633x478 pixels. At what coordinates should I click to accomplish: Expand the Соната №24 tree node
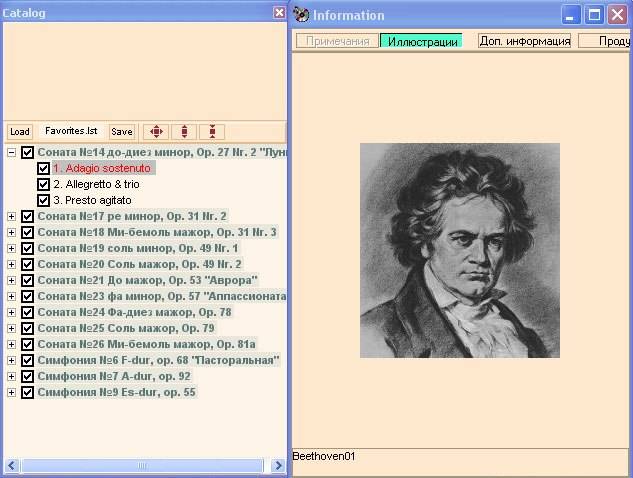[x=11, y=312]
